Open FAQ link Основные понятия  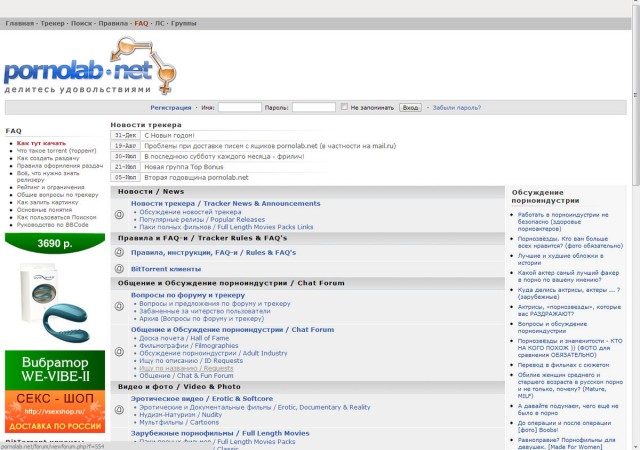tap(44, 209)
